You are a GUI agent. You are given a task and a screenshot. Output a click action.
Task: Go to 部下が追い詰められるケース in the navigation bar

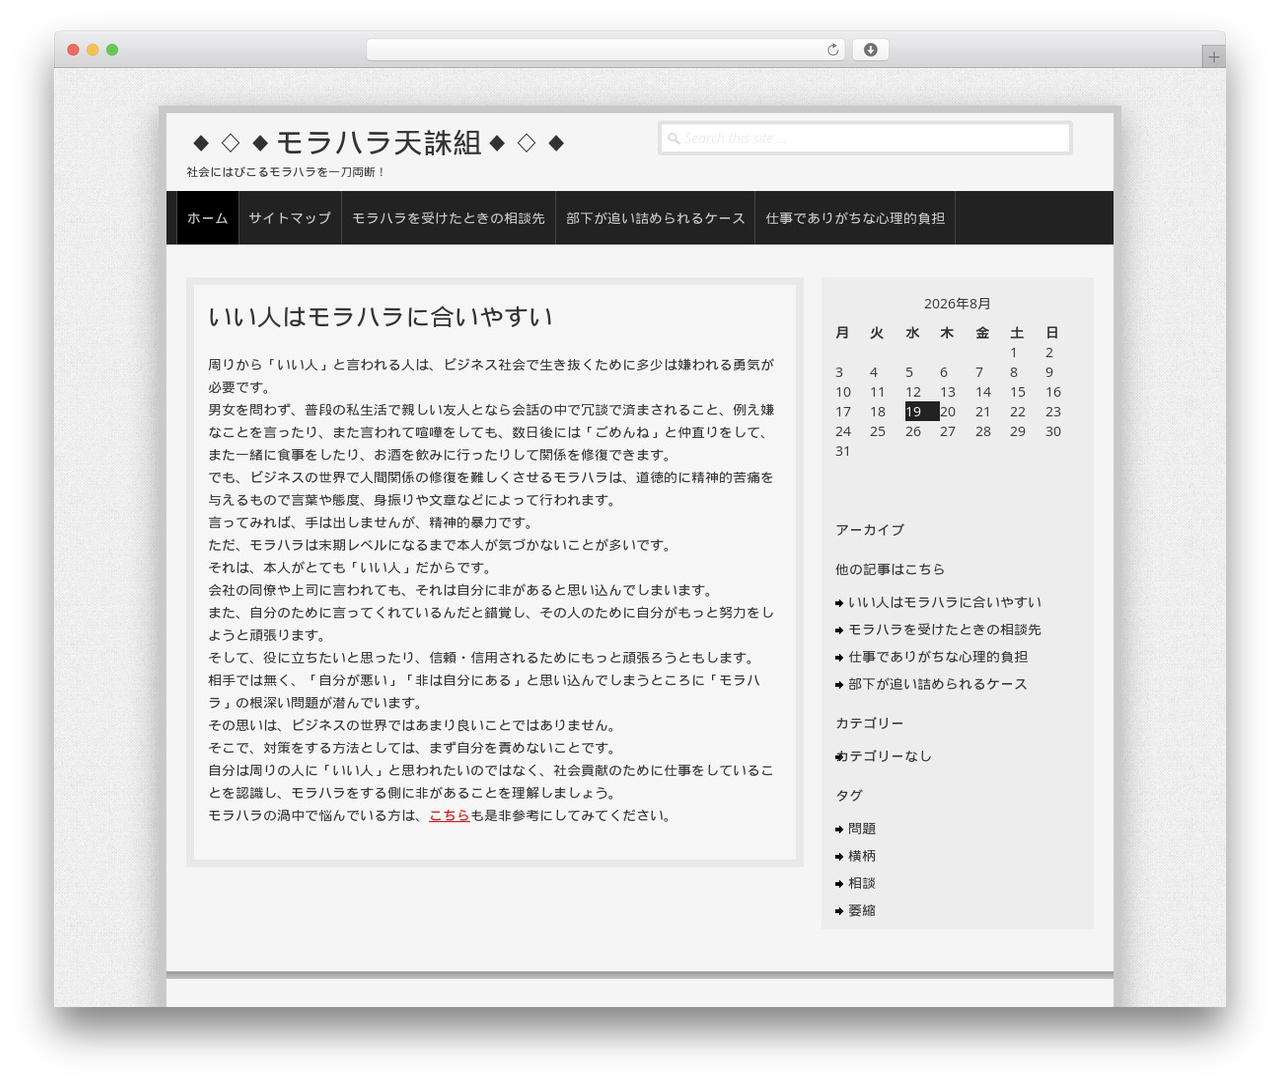pyautogui.click(x=655, y=218)
